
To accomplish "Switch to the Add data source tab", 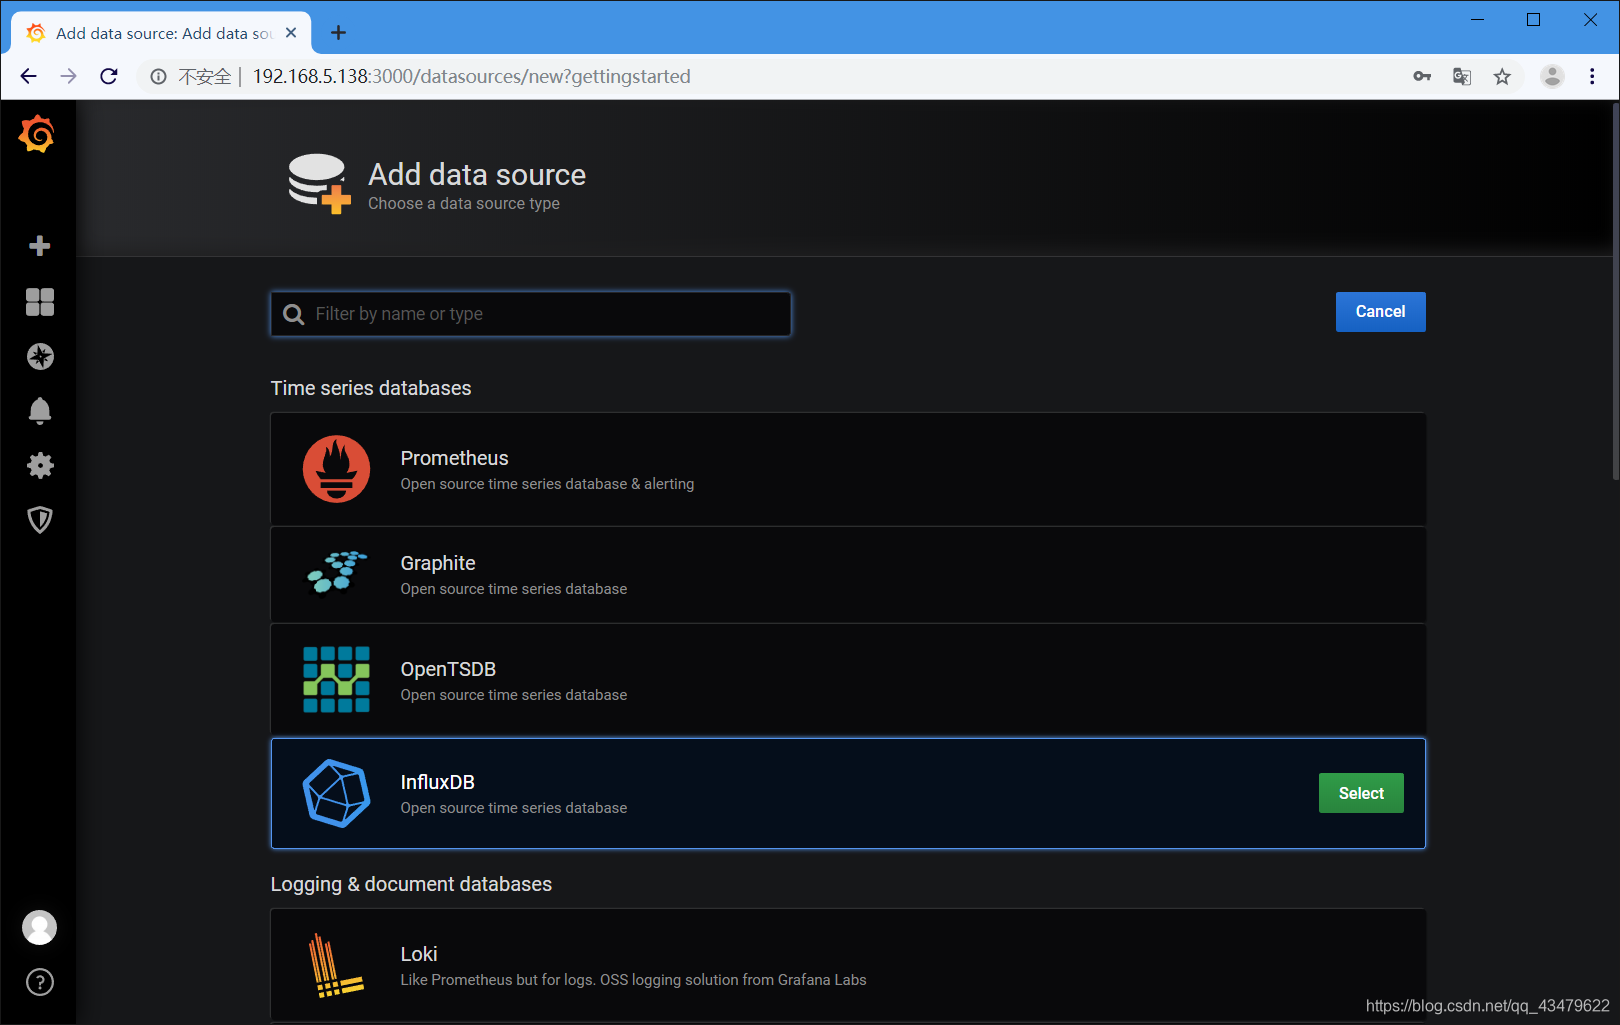I will 161,33.
